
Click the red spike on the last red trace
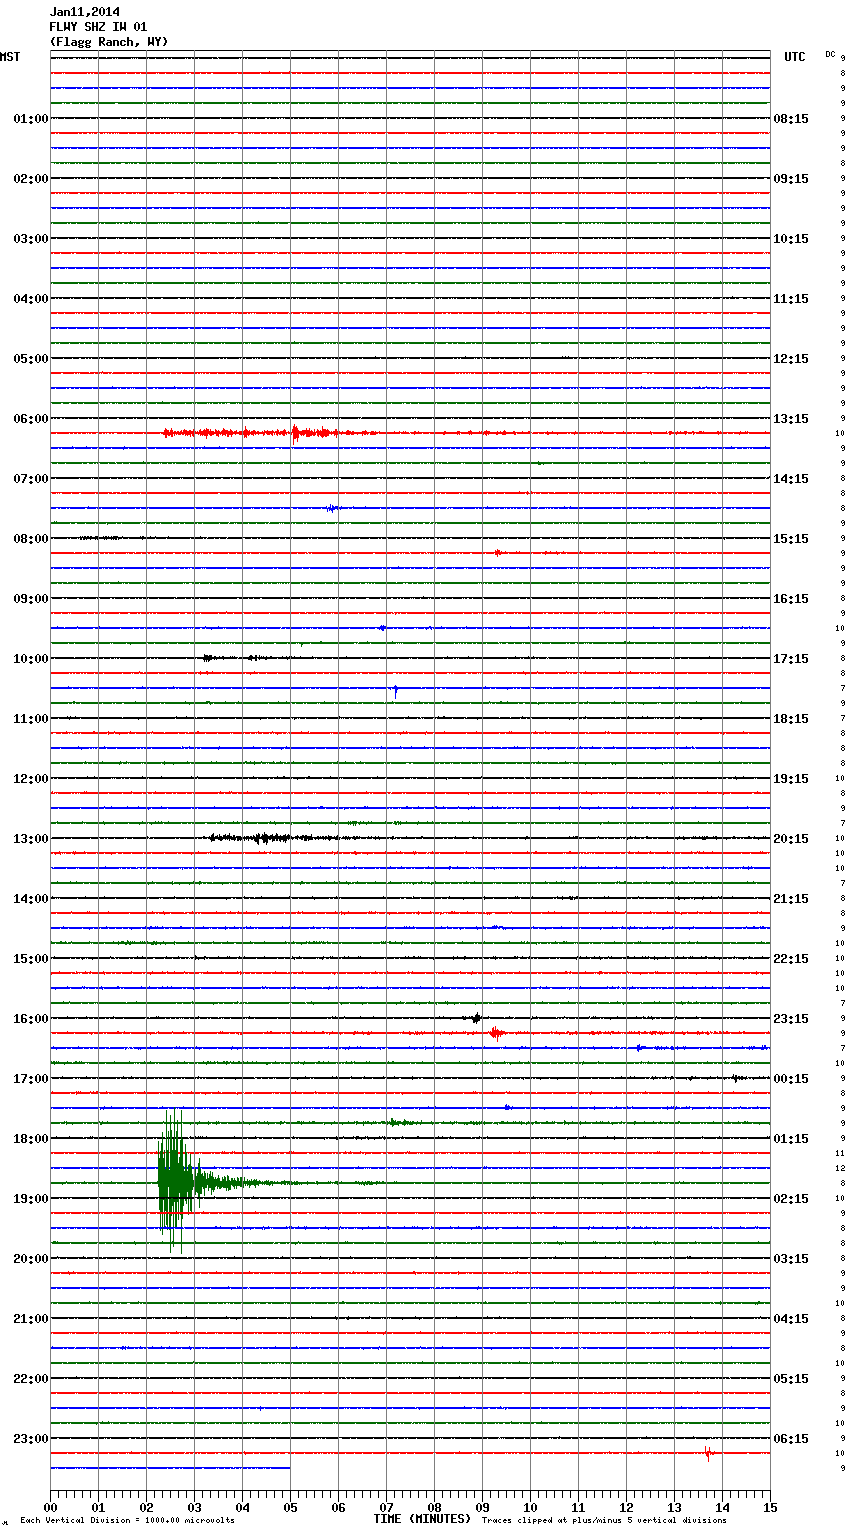pyautogui.click(x=707, y=1453)
